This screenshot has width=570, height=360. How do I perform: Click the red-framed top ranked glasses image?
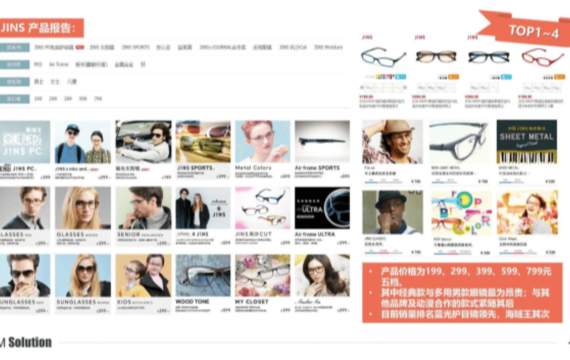coord(542,57)
